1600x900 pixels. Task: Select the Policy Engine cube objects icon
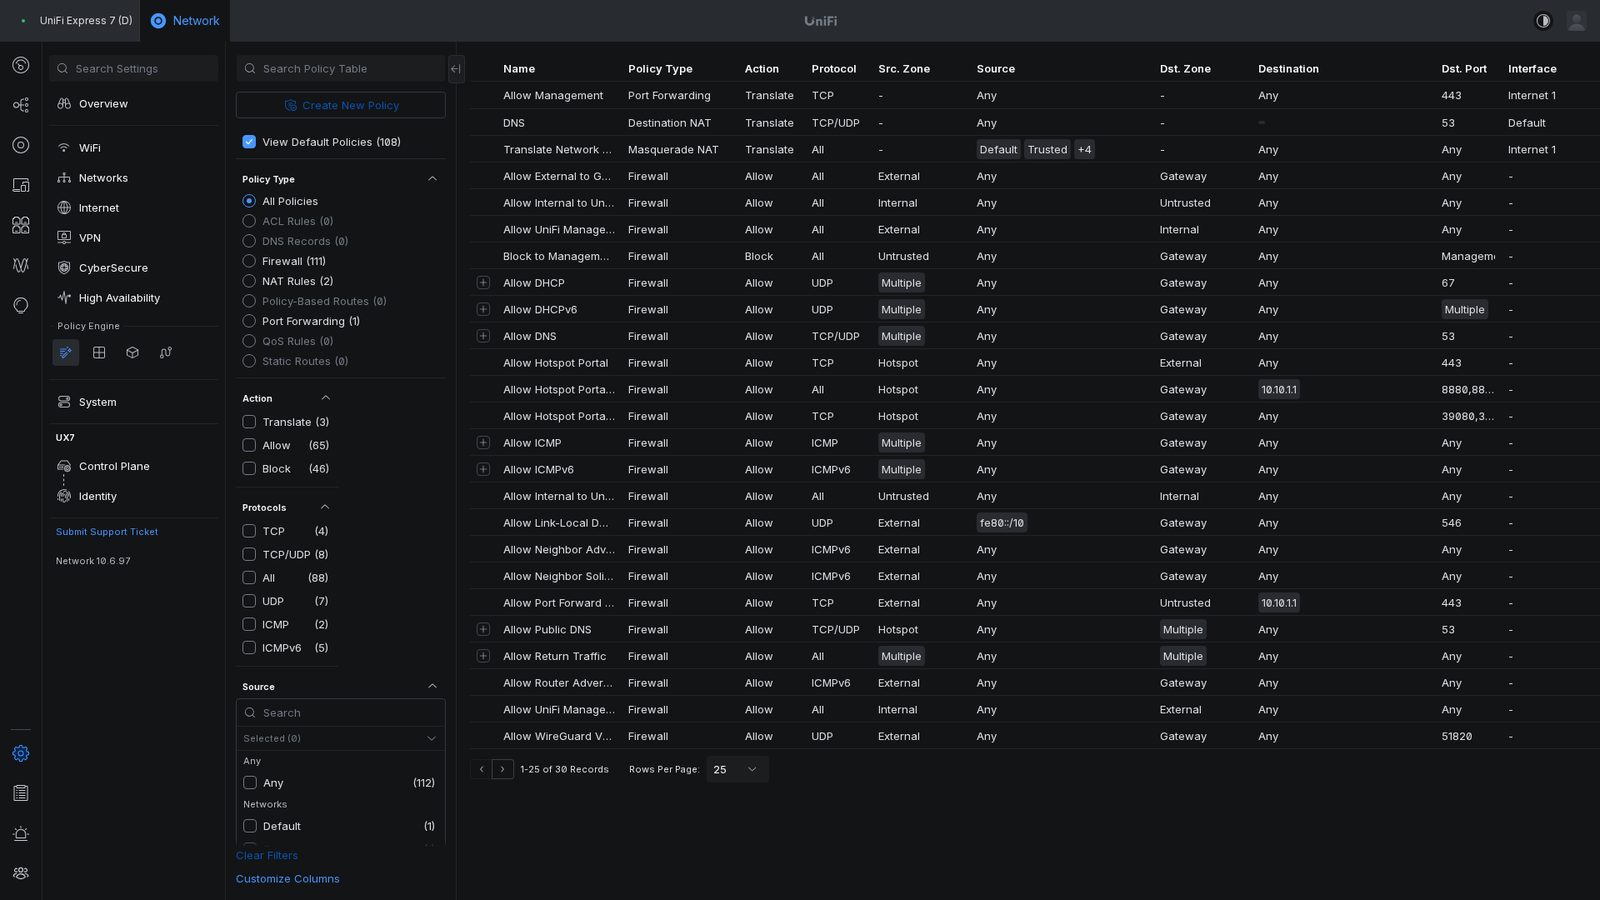point(132,352)
